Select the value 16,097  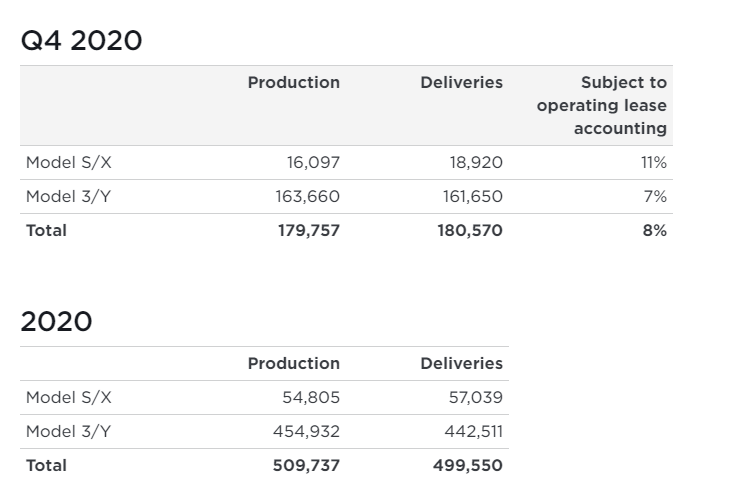click(313, 162)
